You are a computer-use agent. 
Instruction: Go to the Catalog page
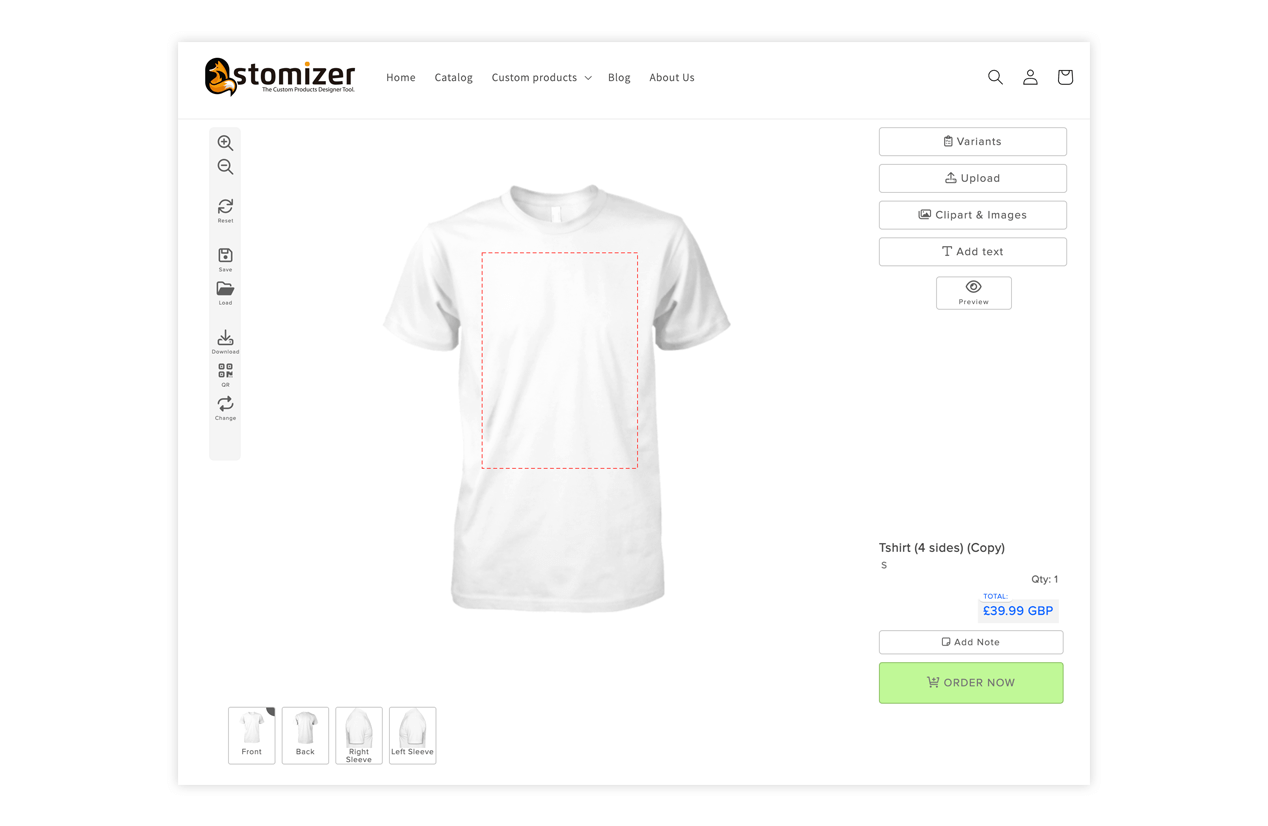[453, 77]
